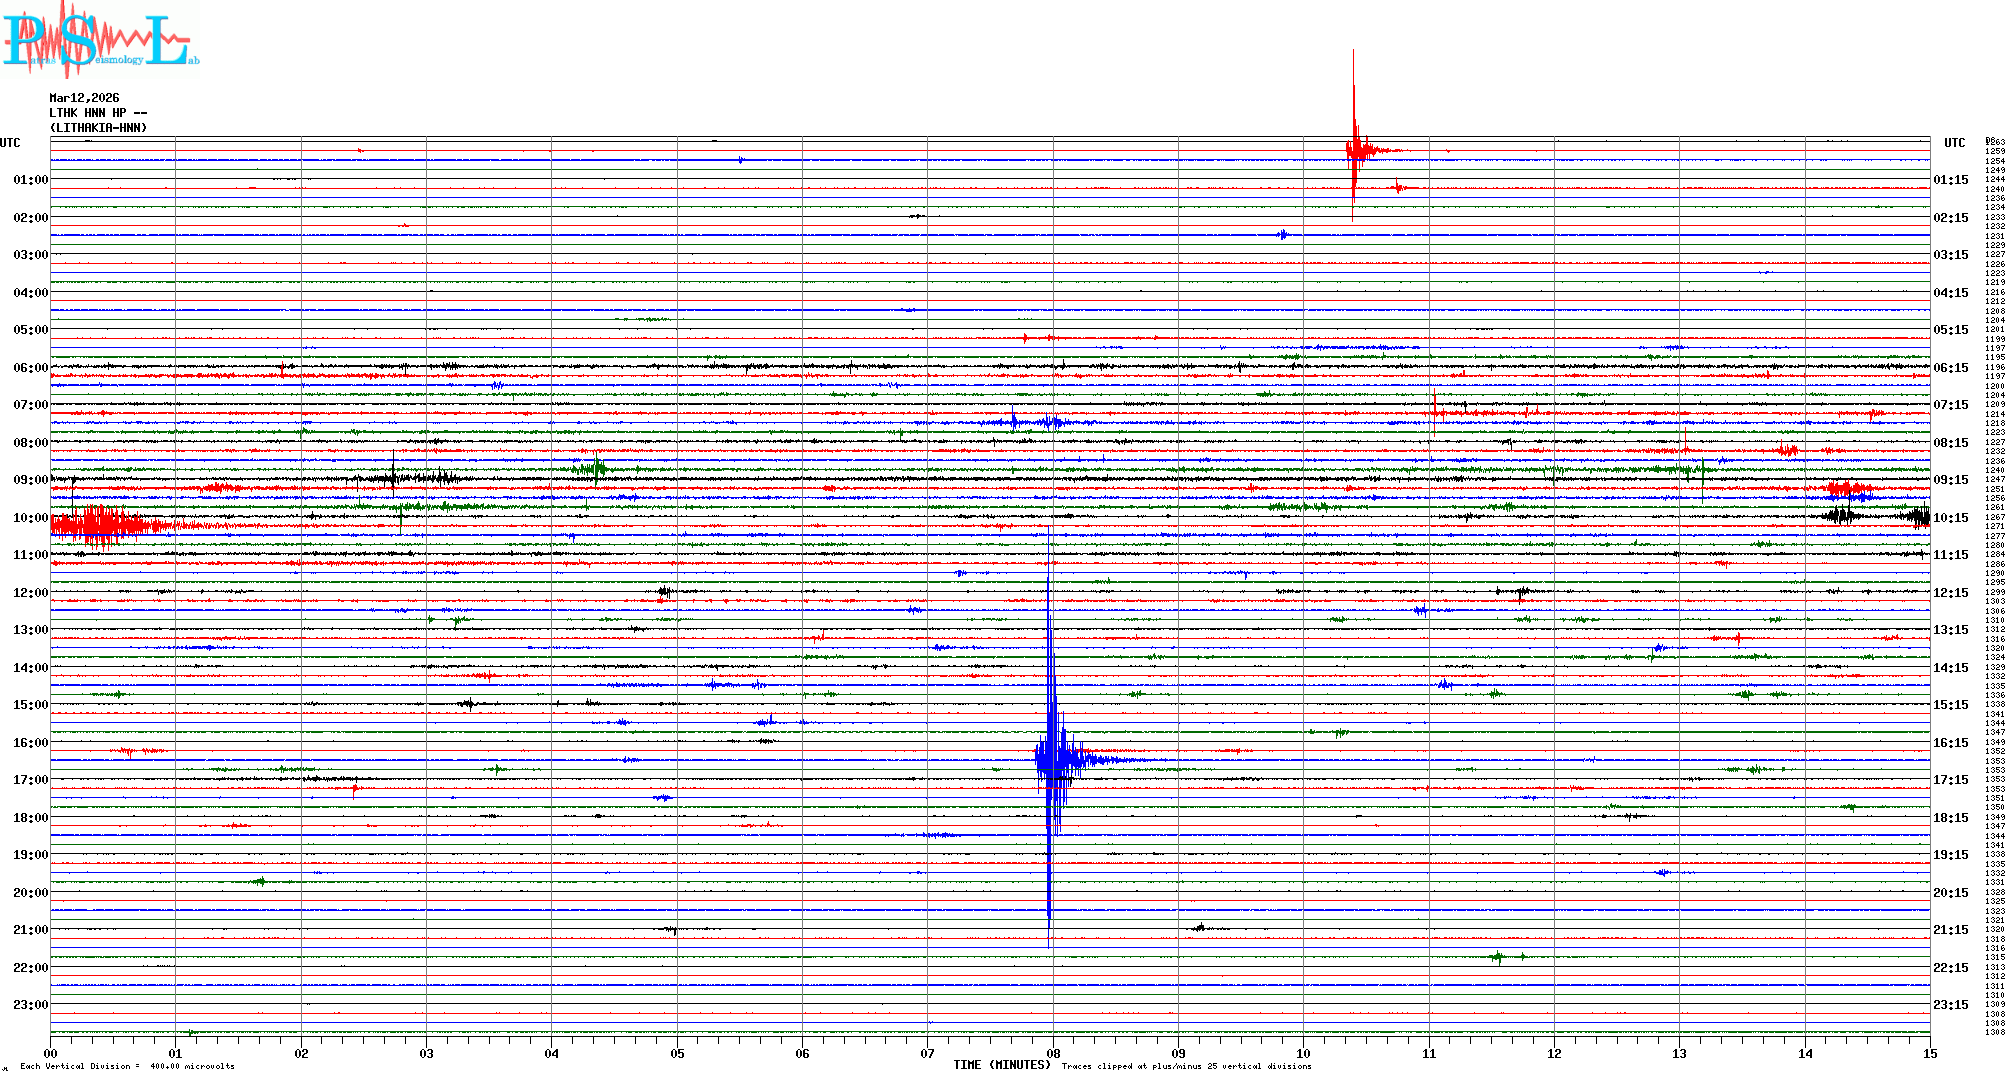Click the 05:00 hour label on left

point(30,330)
